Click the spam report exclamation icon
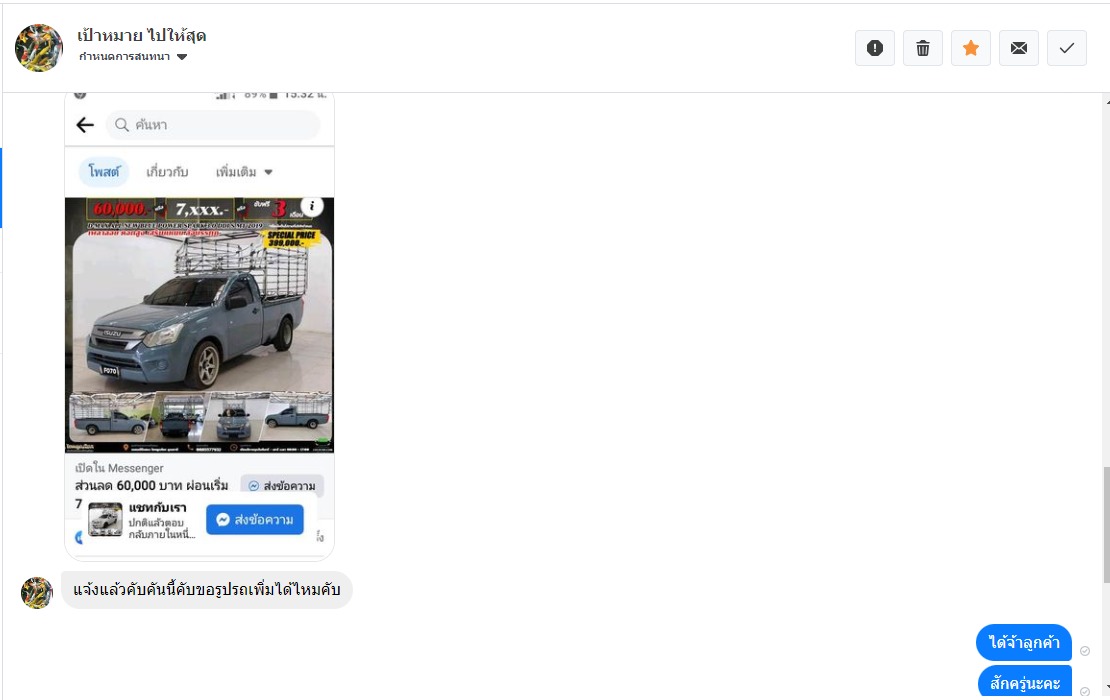The width and height of the screenshot is (1110, 700). point(875,48)
